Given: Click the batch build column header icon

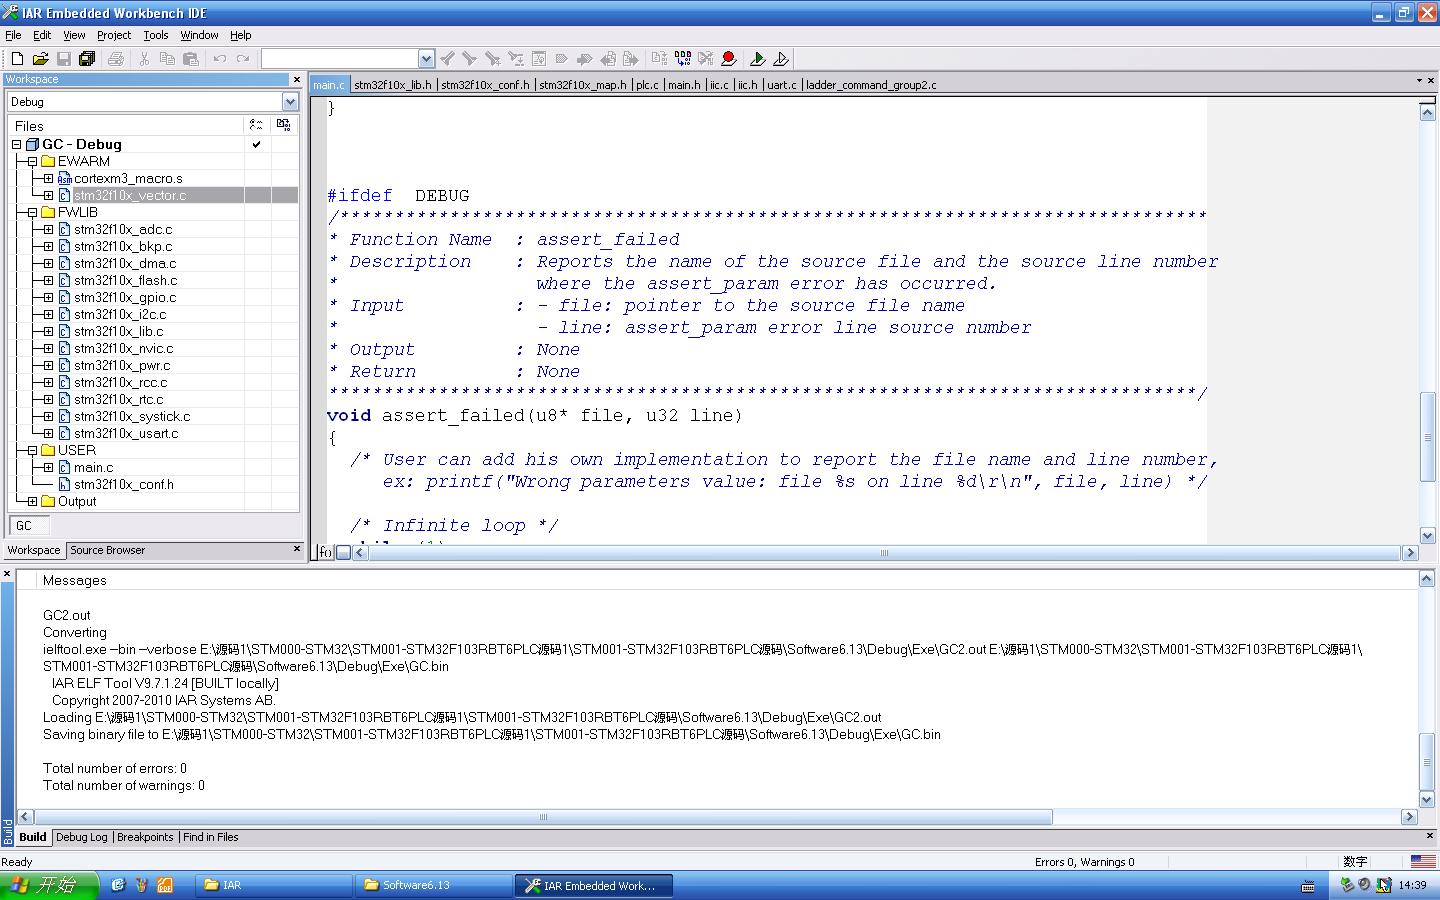Looking at the screenshot, I should (x=284, y=125).
